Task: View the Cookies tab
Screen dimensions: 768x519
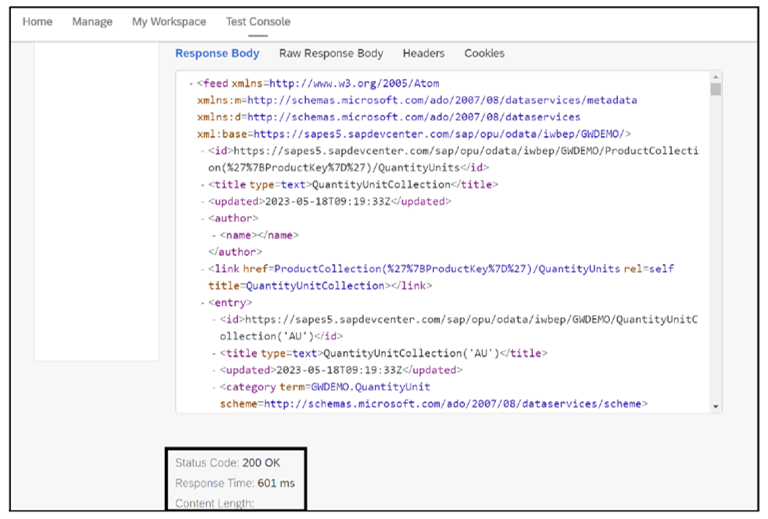Action: [484, 54]
